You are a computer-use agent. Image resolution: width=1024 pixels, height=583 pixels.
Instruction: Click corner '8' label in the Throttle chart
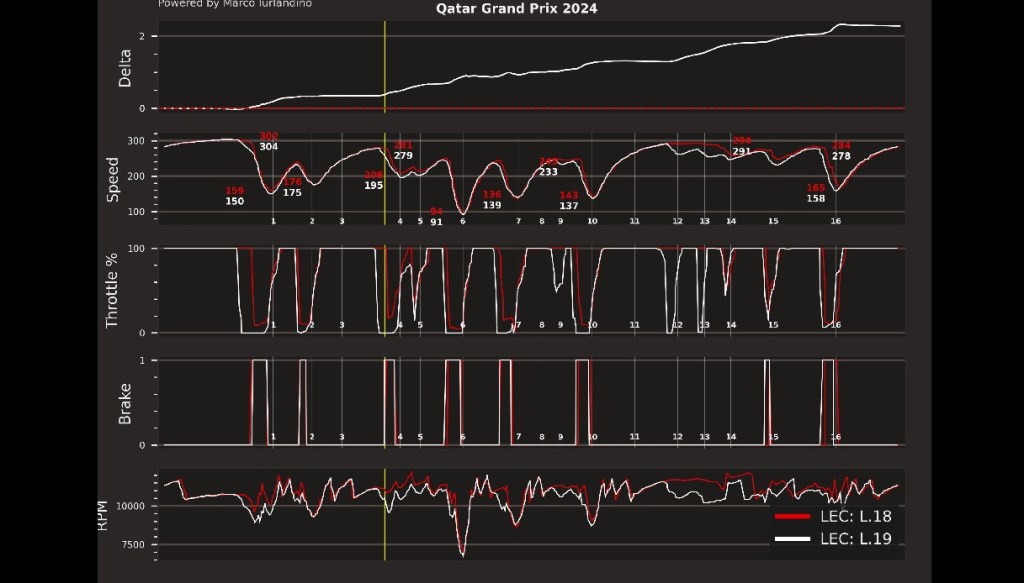[541, 325]
